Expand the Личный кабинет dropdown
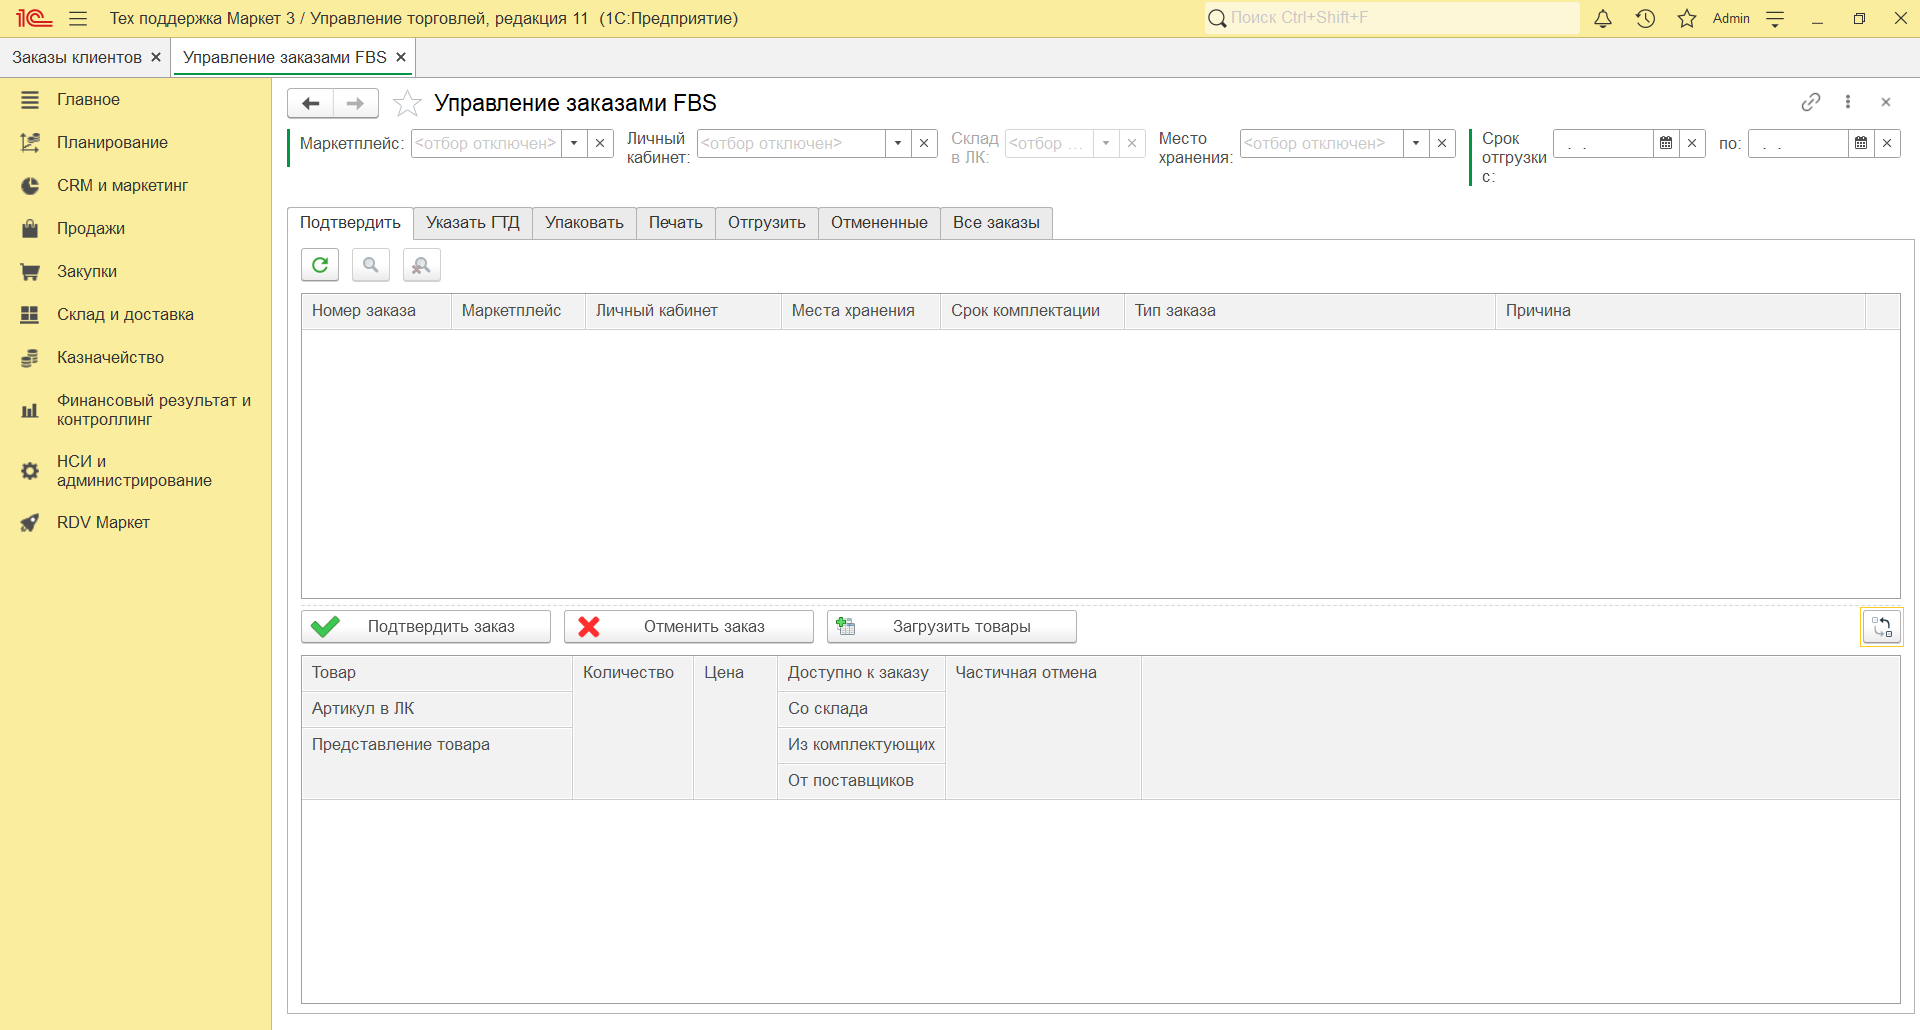The height and width of the screenshot is (1030, 1920). tap(898, 143)
